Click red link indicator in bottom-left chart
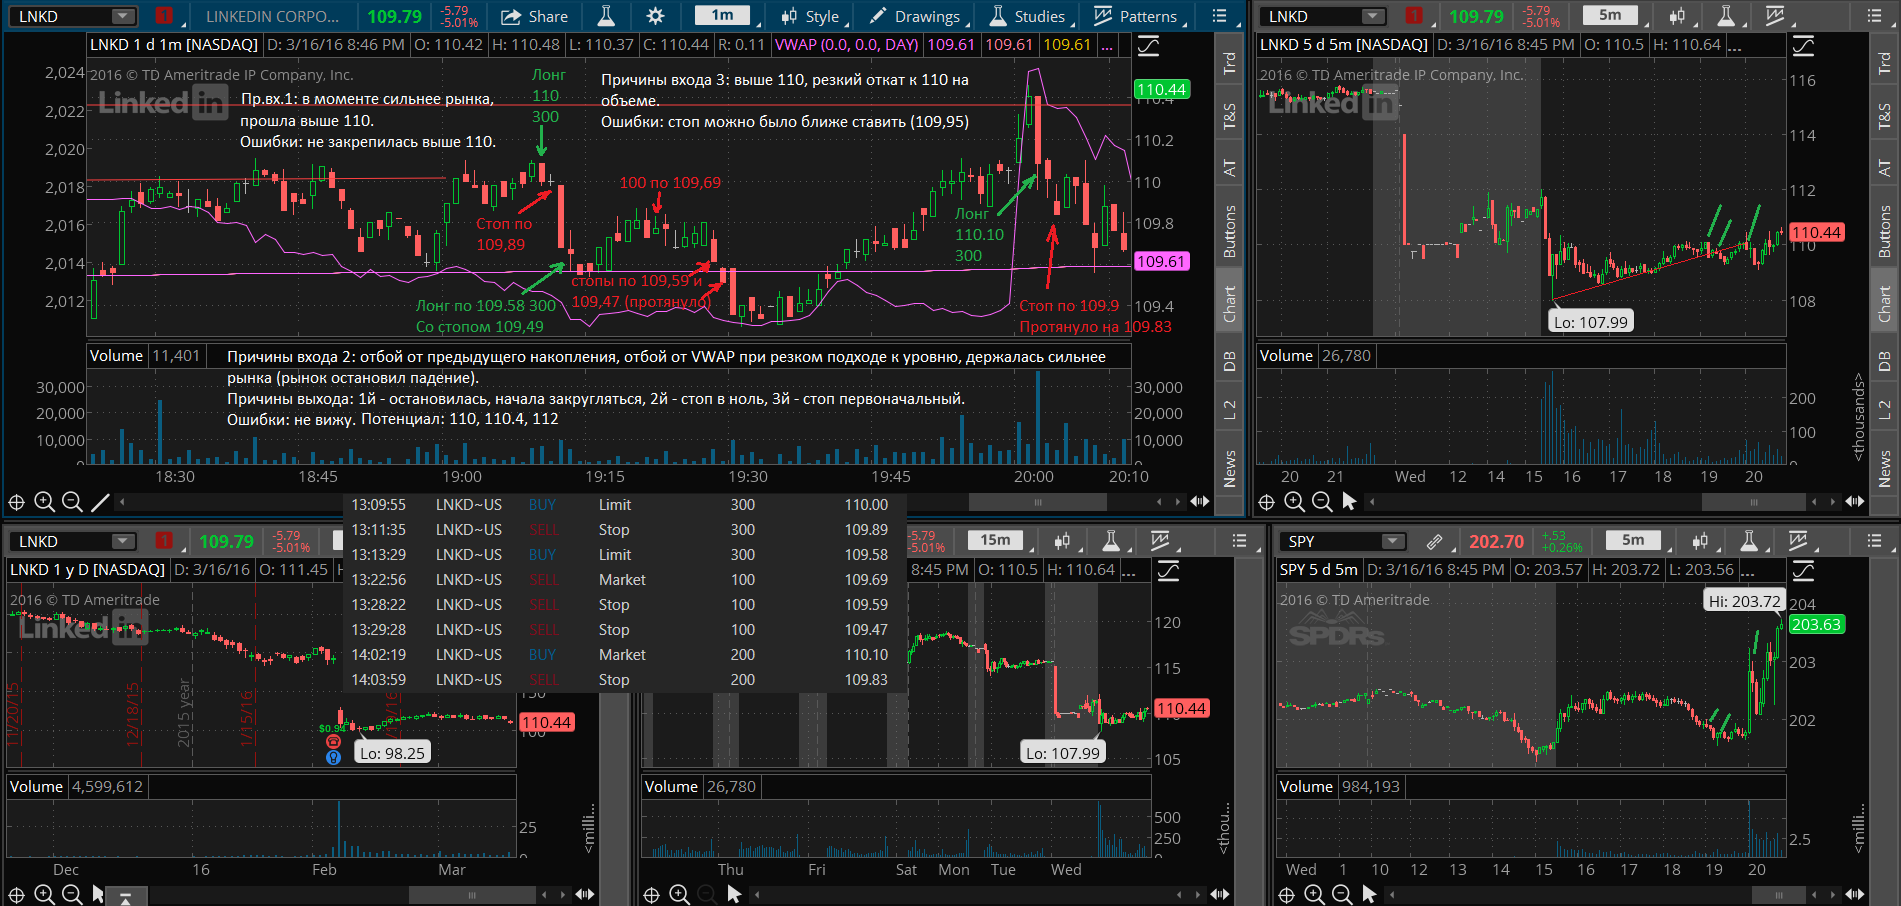Image resolution: width=1901 pixels, height=906 pixels. (x=164, y=541)
